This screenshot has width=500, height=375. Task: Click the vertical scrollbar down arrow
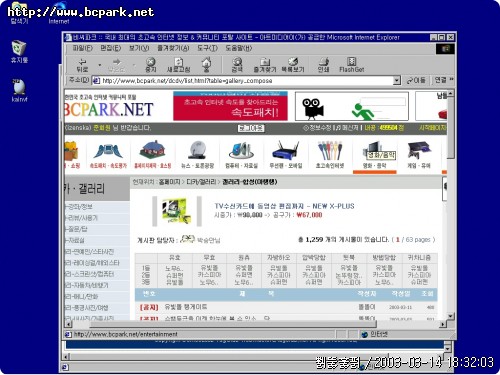tap(450, 316)
